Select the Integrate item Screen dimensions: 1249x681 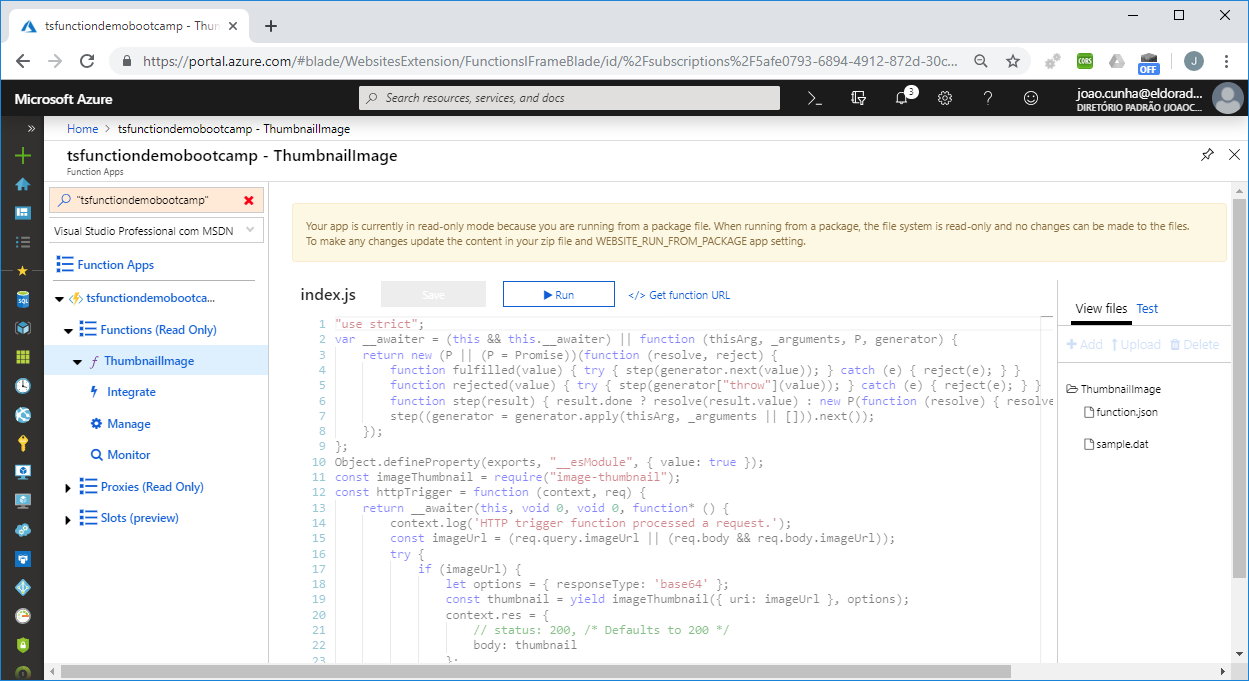(131, 392)
